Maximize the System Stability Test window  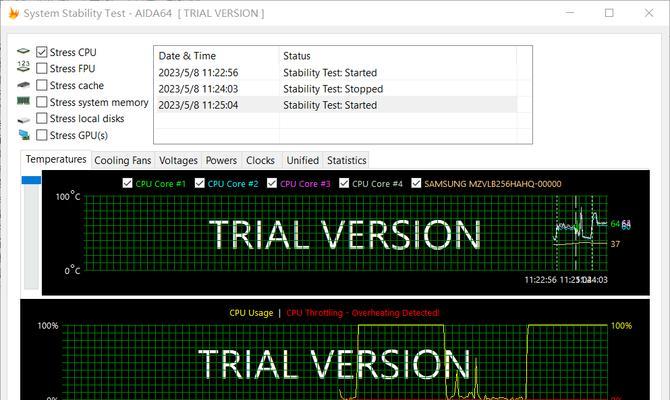609,13
